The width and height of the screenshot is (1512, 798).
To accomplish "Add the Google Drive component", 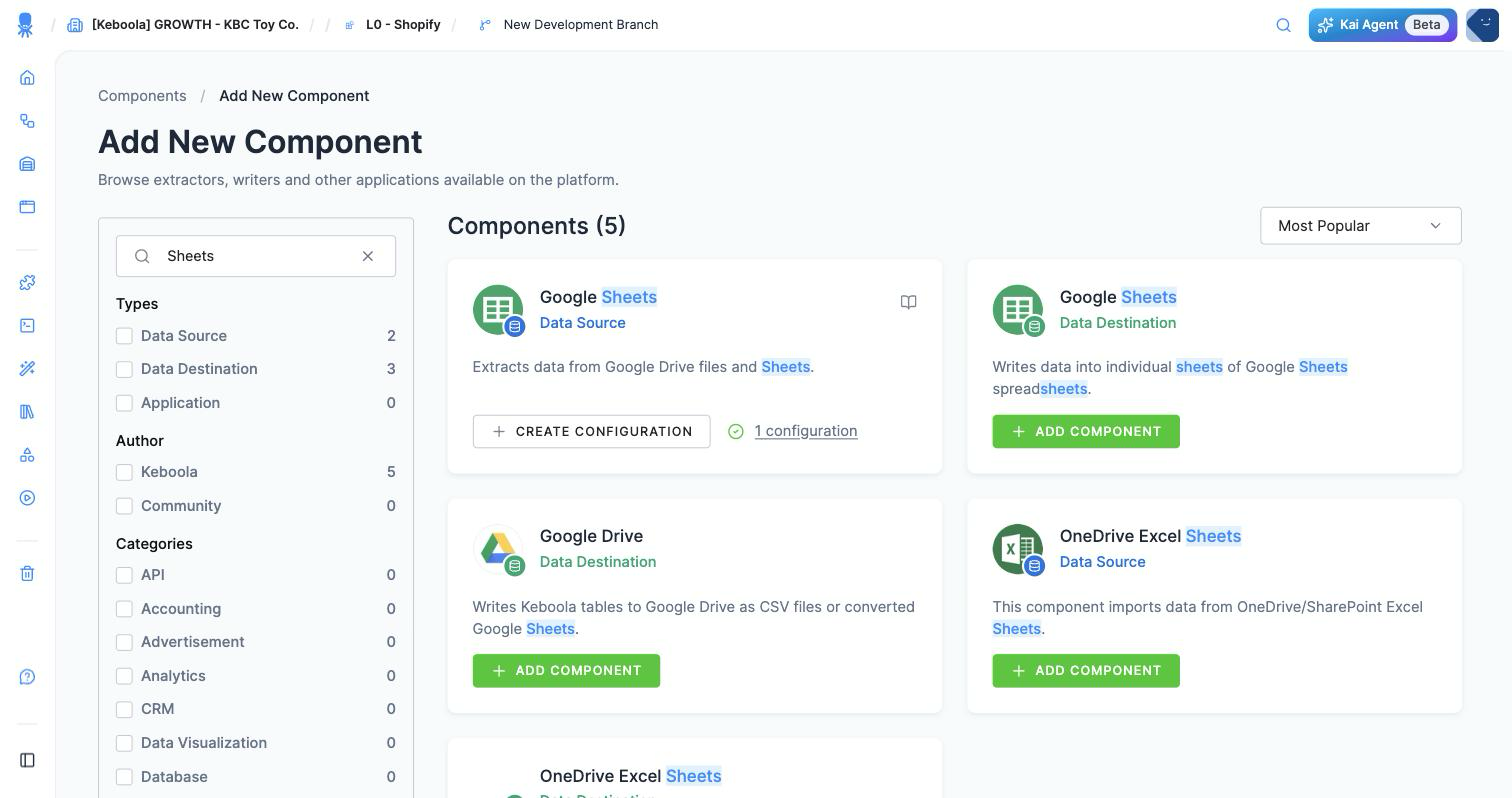I will (566, 671).
